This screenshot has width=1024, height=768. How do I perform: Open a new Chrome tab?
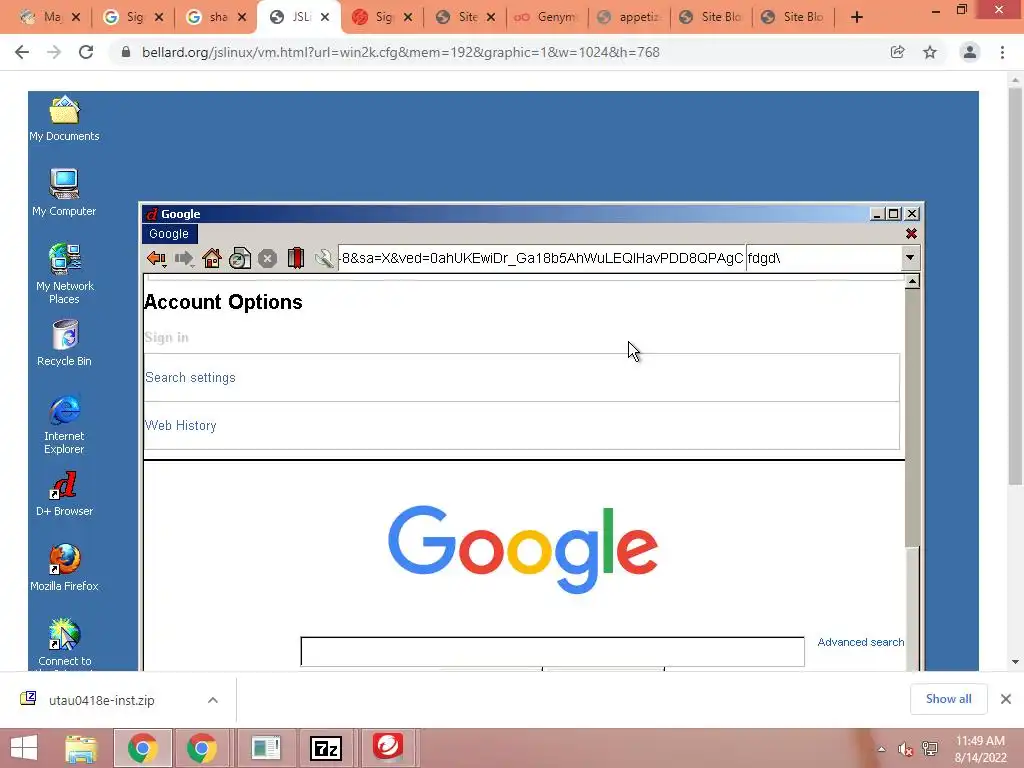click(x=857, y=17)
